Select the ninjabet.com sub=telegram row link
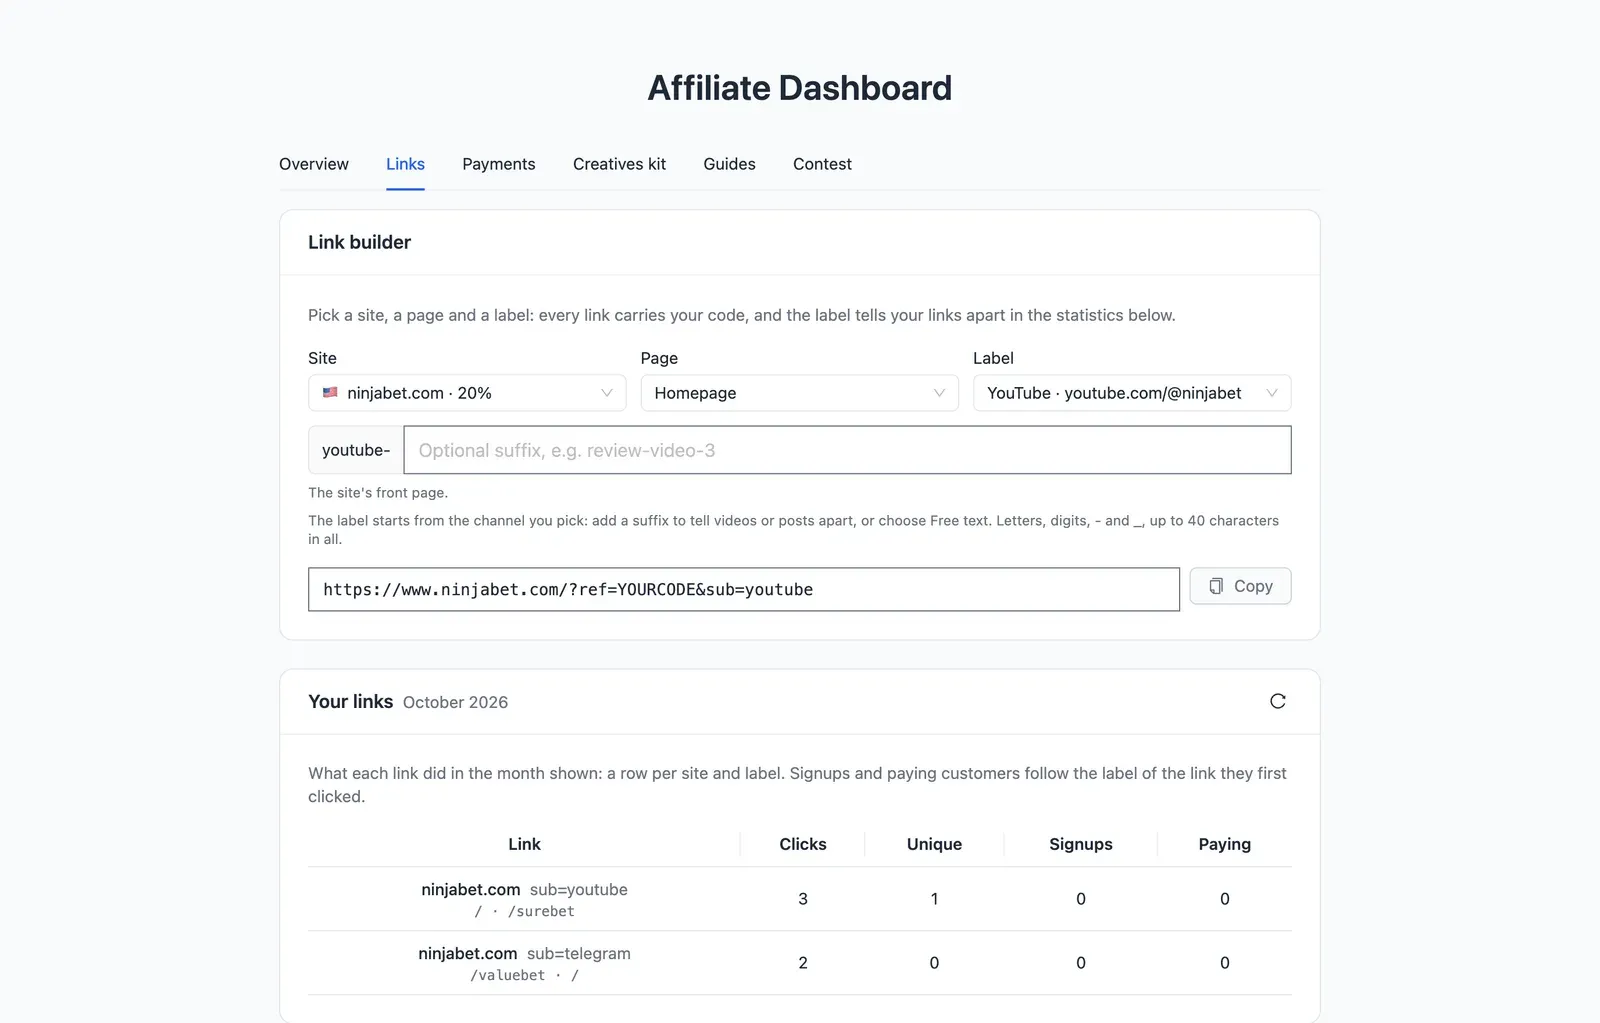The image size is (1600, 1023). [524, 953]
